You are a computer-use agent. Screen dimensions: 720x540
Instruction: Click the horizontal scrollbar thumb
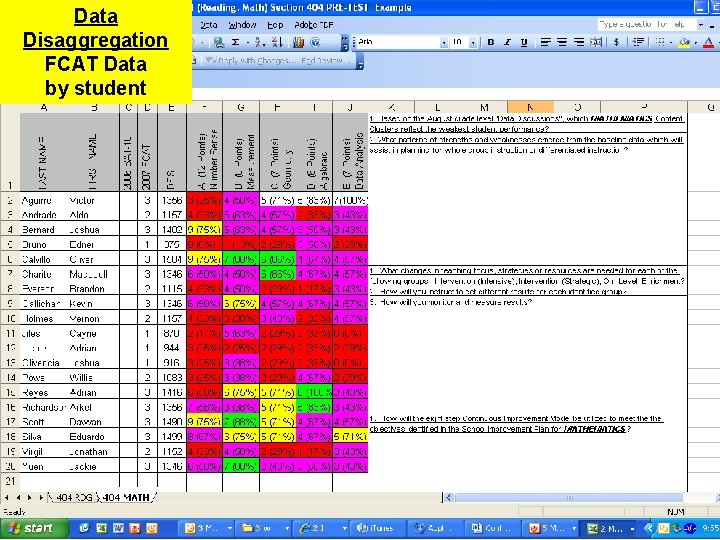pyautogui.click(x=569, y=497)
